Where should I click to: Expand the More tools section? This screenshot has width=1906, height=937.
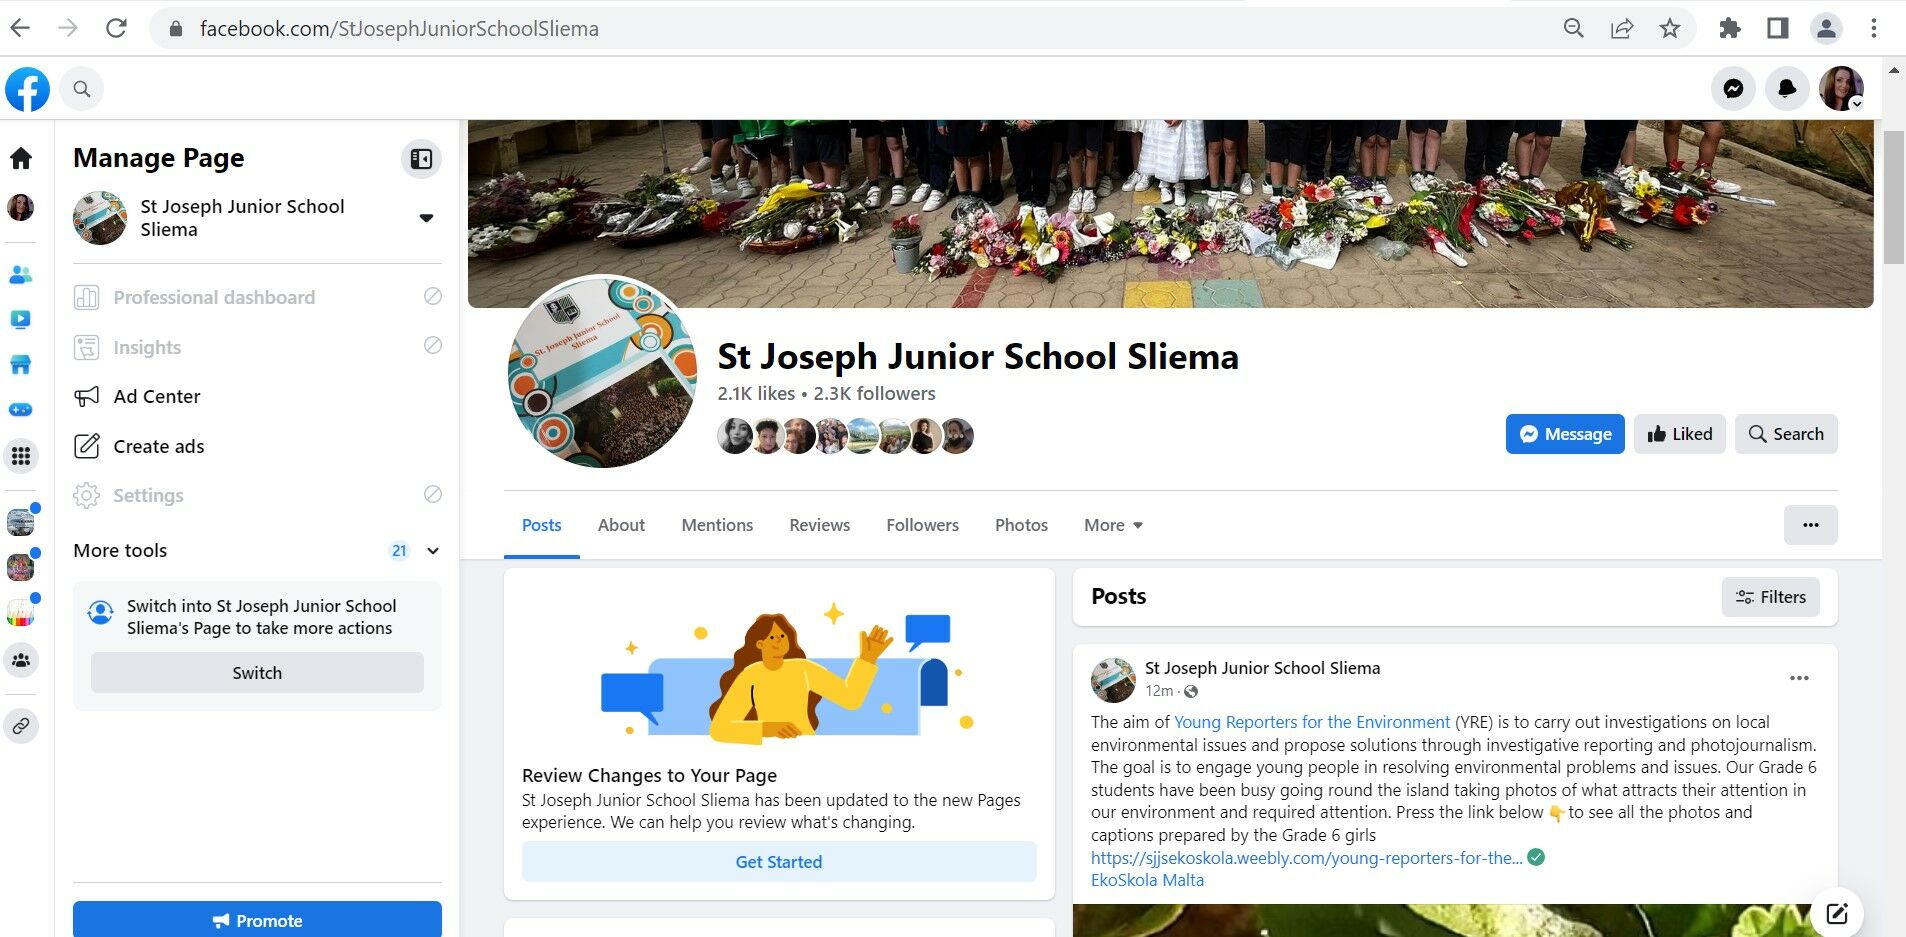[x=433, y=551]
